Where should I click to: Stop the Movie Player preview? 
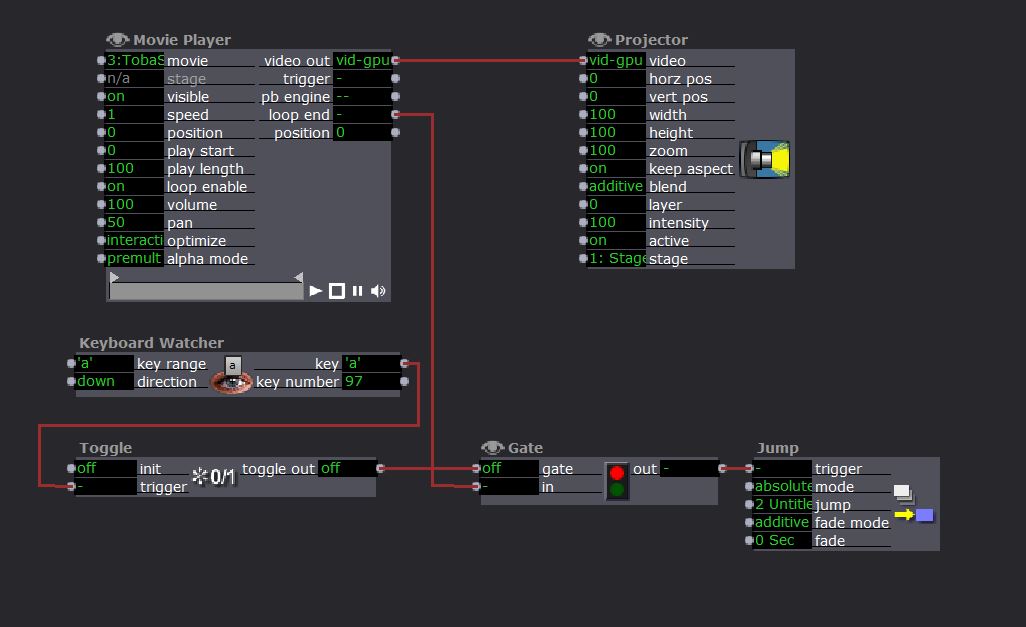[337, 291]
